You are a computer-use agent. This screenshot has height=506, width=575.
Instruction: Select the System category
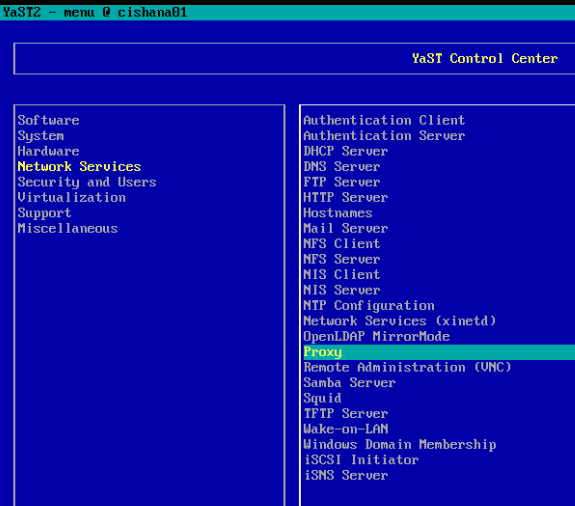click(x=41, y=136)
